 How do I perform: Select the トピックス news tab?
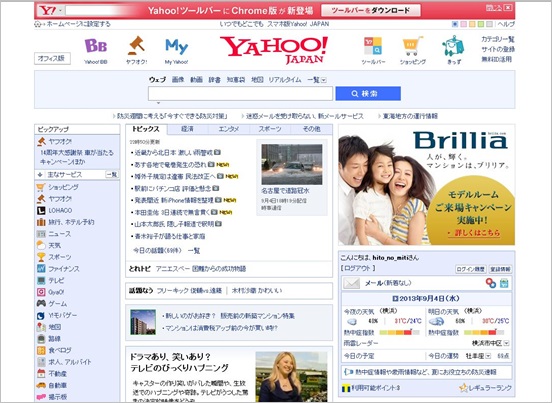146,129
